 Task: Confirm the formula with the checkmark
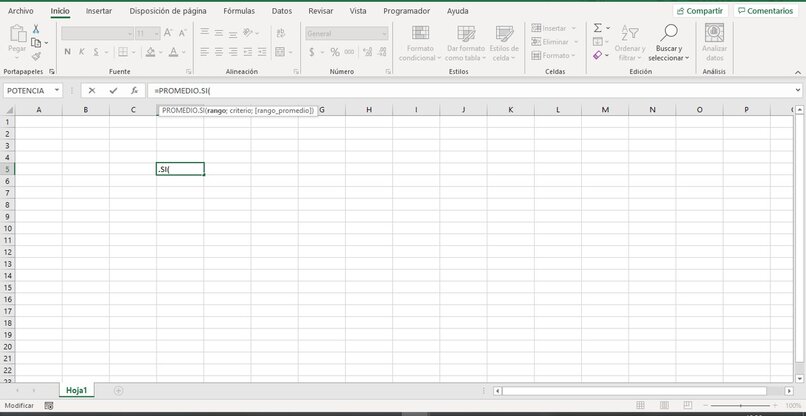click(x=113, y=90)
